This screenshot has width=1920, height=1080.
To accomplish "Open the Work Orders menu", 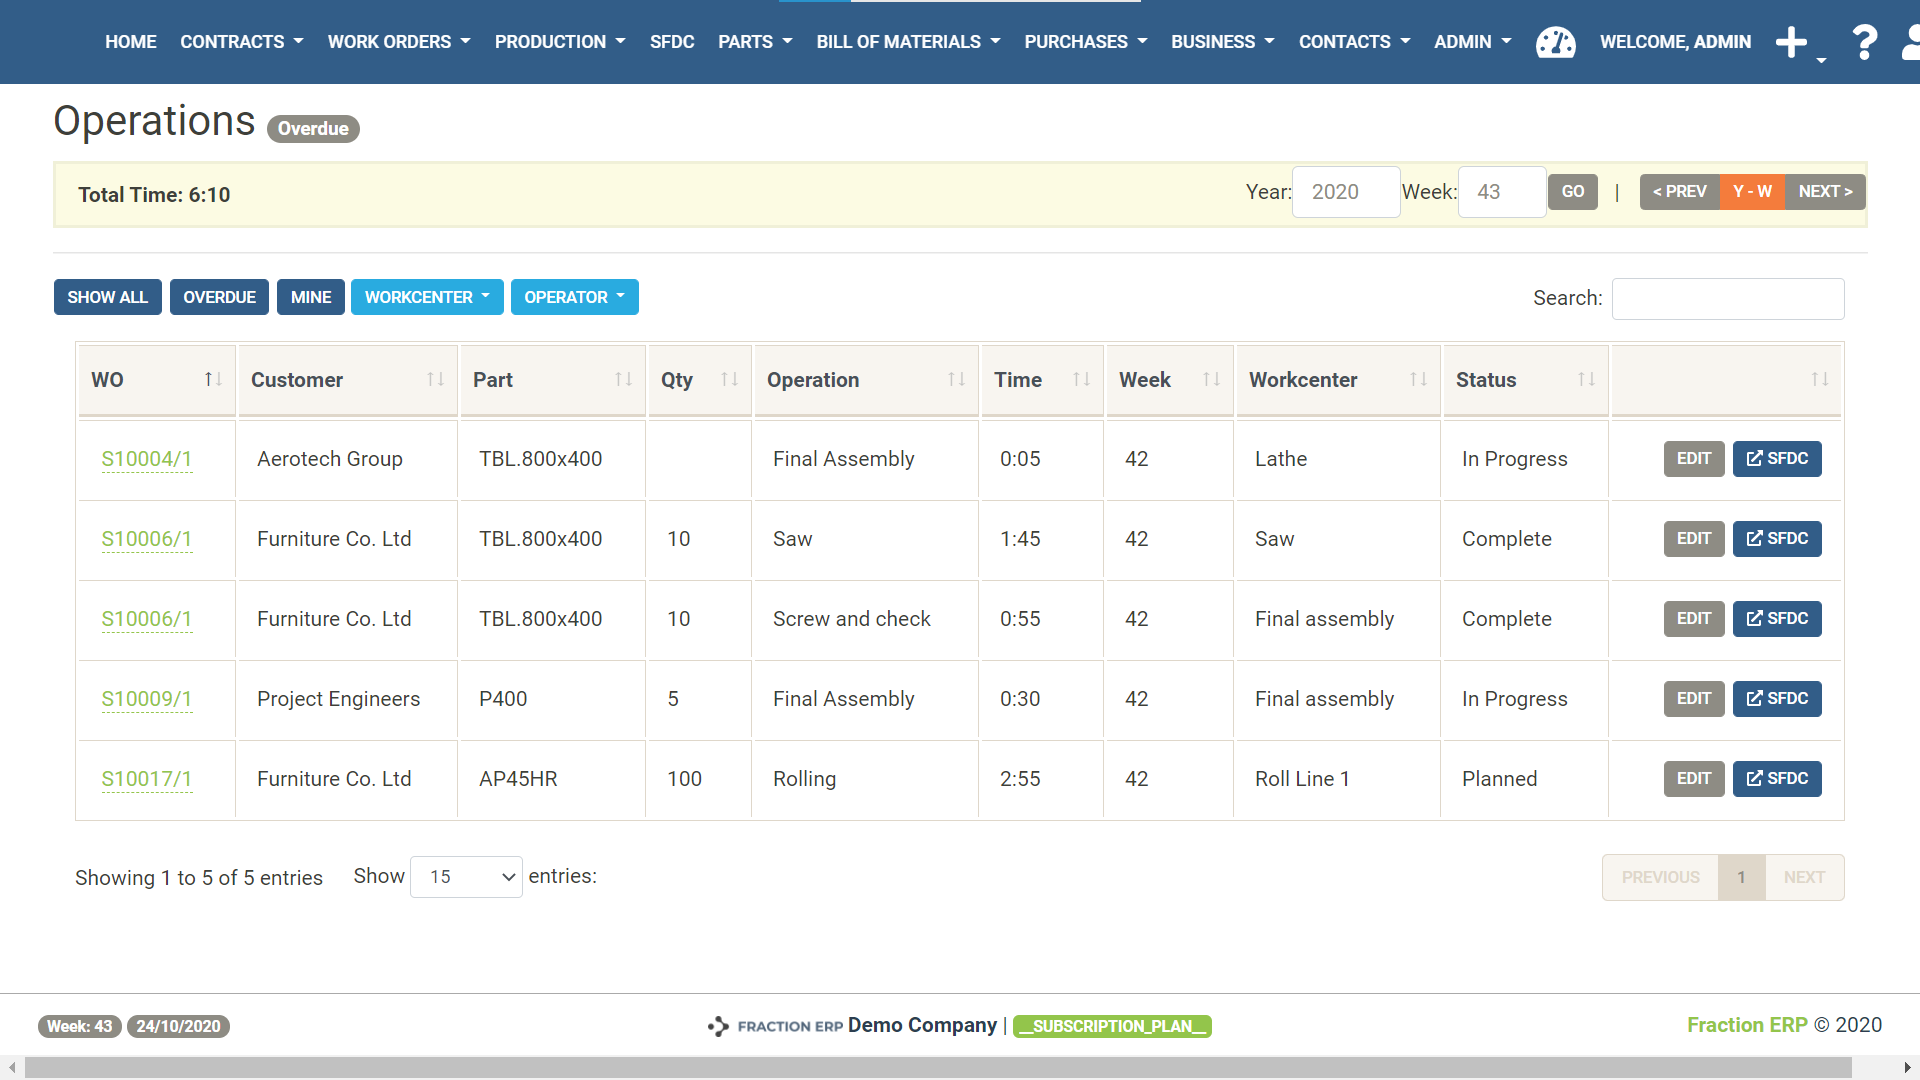I will pos(398,42).
